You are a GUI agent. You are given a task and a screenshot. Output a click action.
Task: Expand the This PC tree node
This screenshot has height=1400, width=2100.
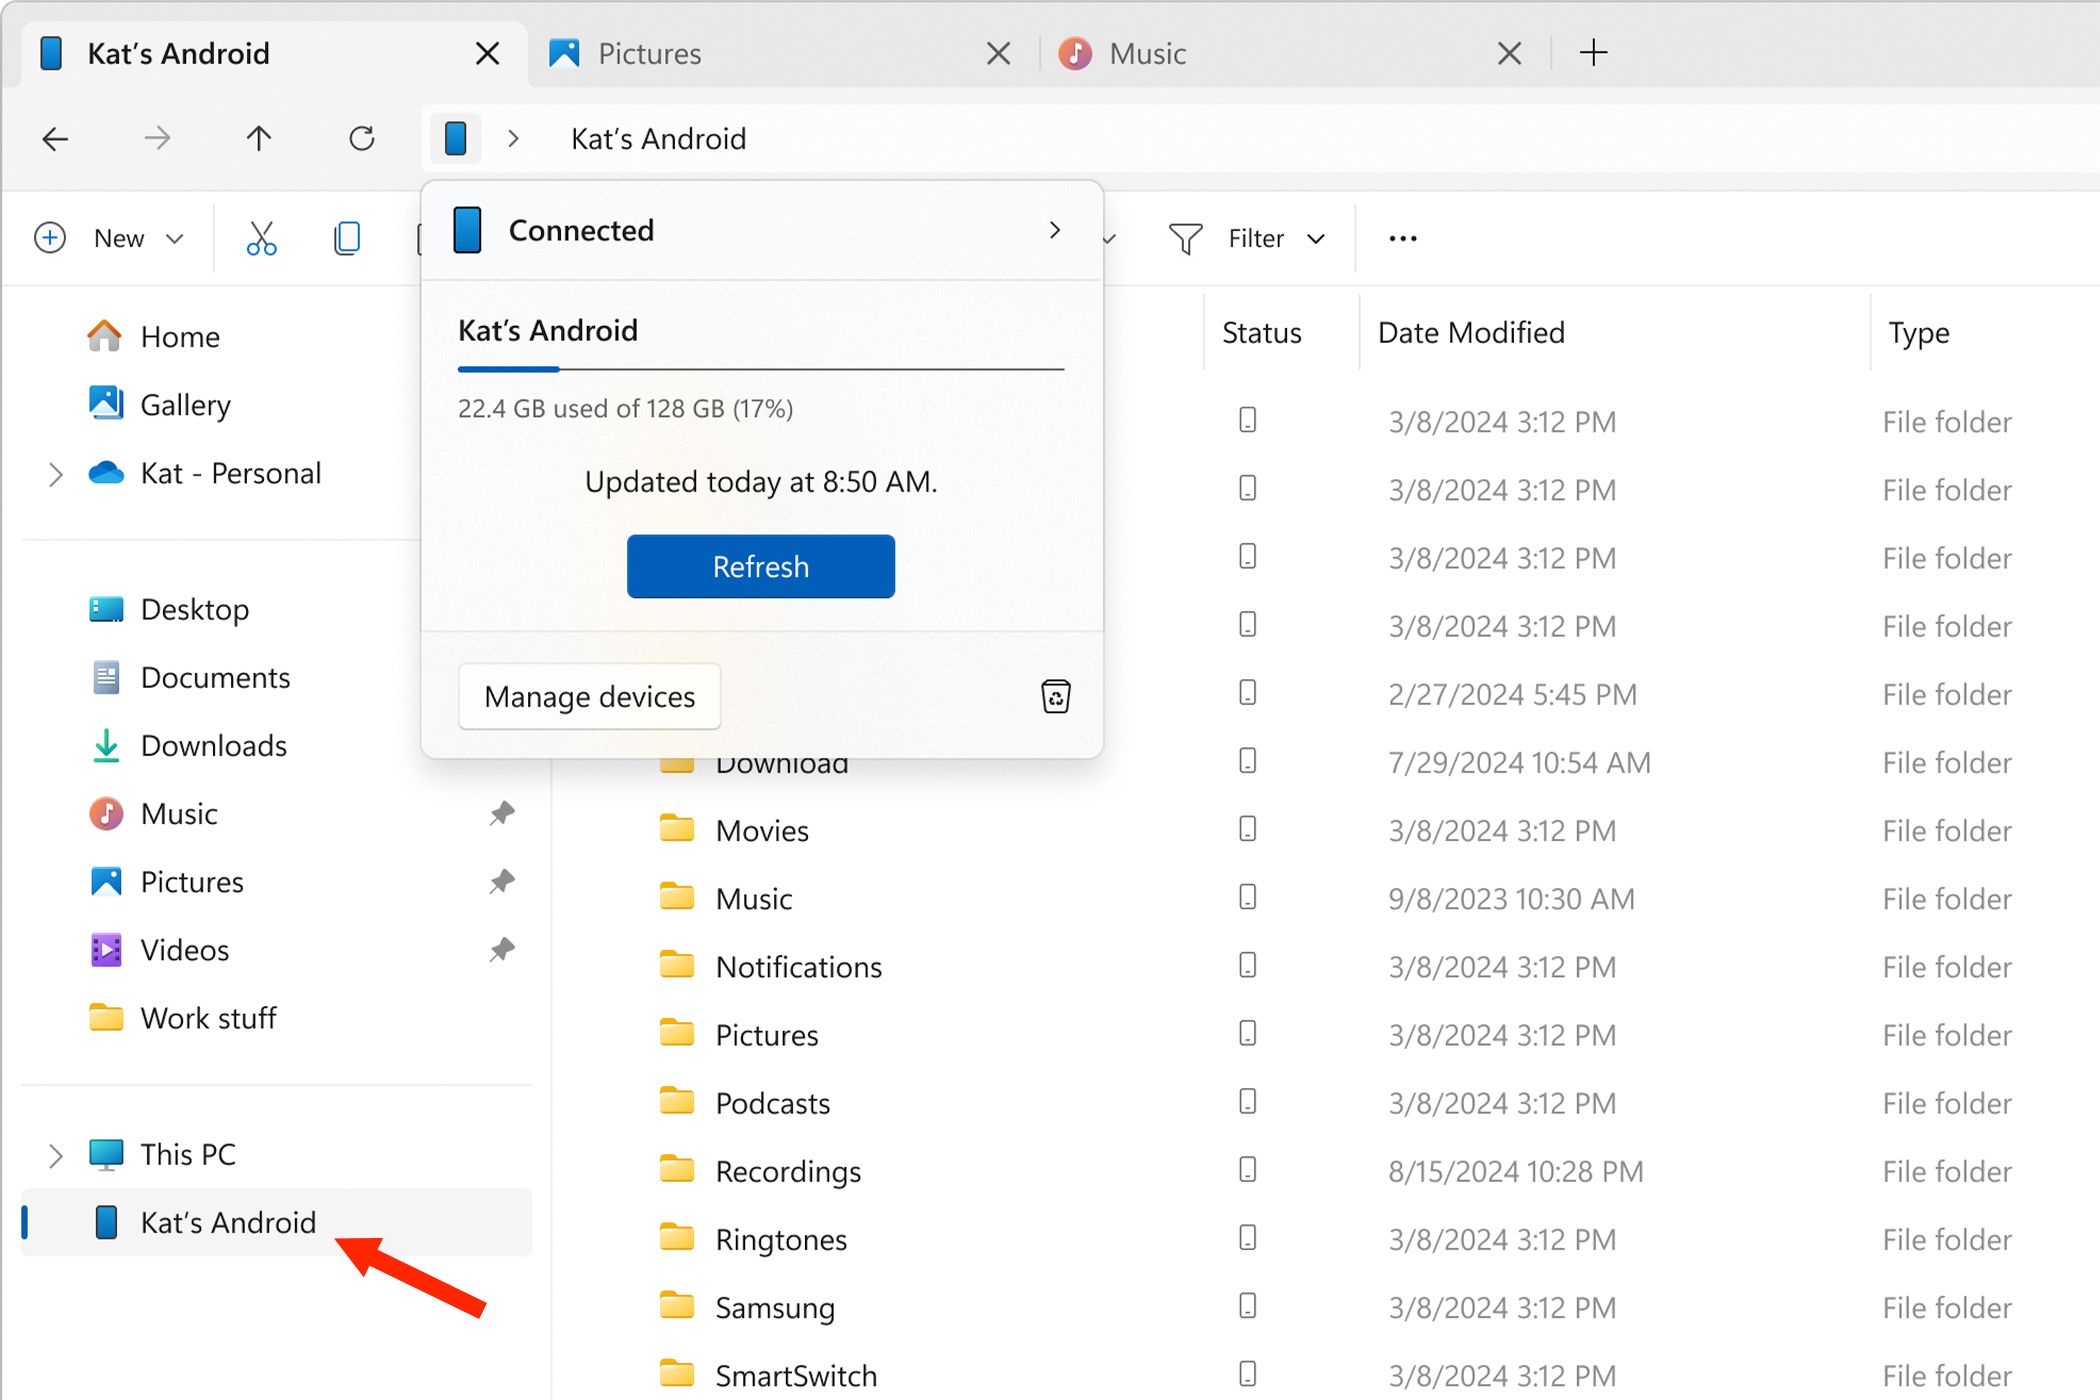tap(55, 1155)
